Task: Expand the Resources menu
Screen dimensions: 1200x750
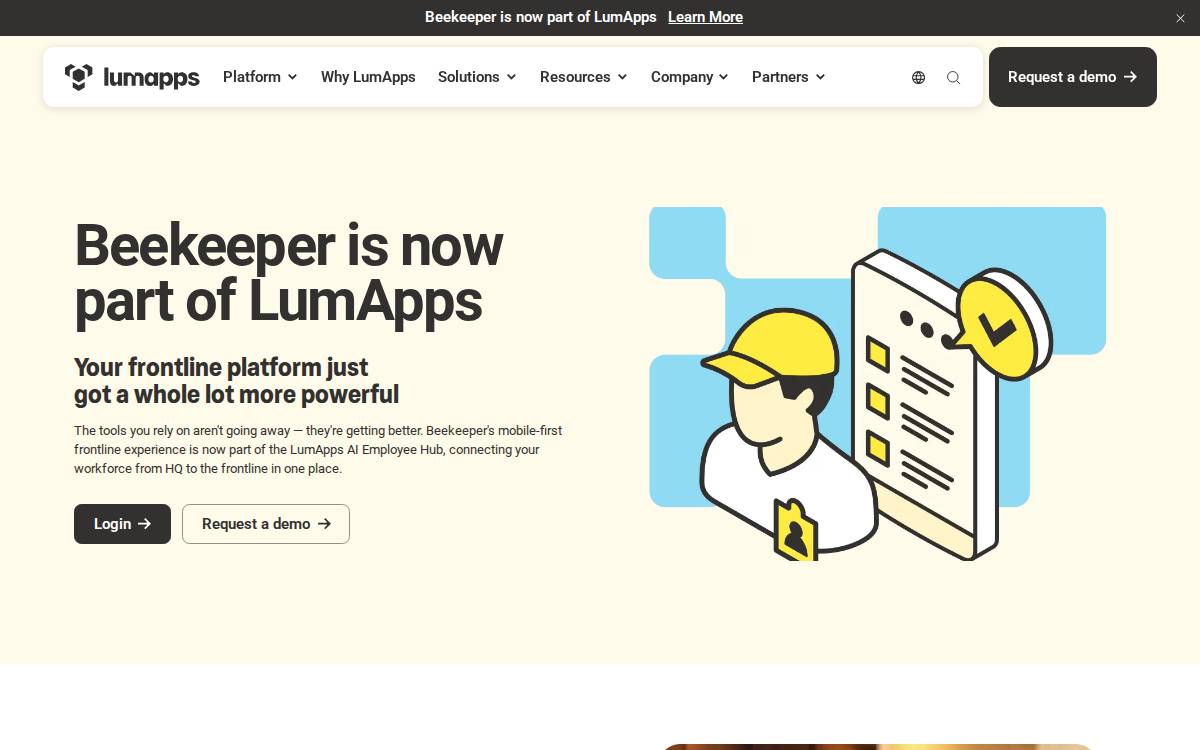Action: click(584, 77)
